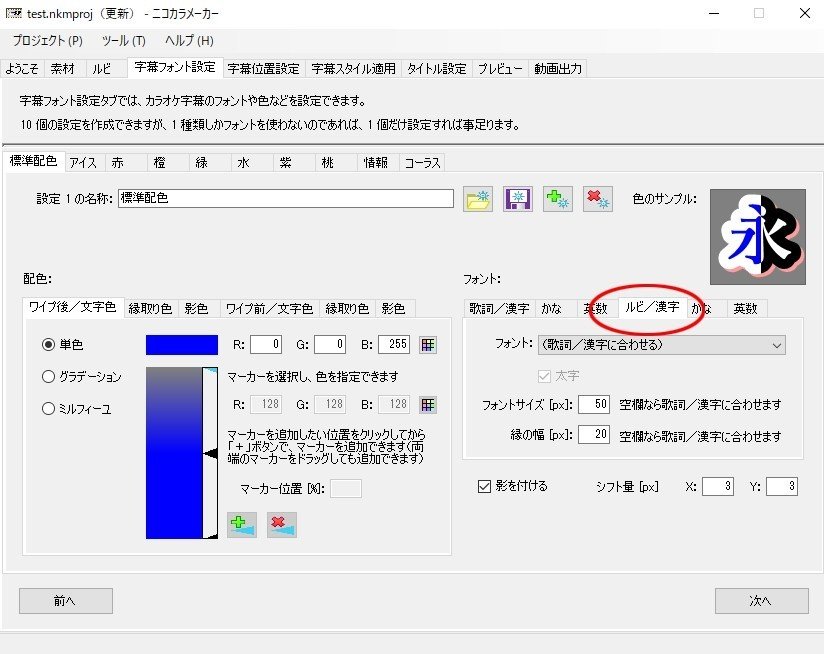Viewport: 824px width, 654px height.
Task: Select アイス color setting tab
Action: 83,163
